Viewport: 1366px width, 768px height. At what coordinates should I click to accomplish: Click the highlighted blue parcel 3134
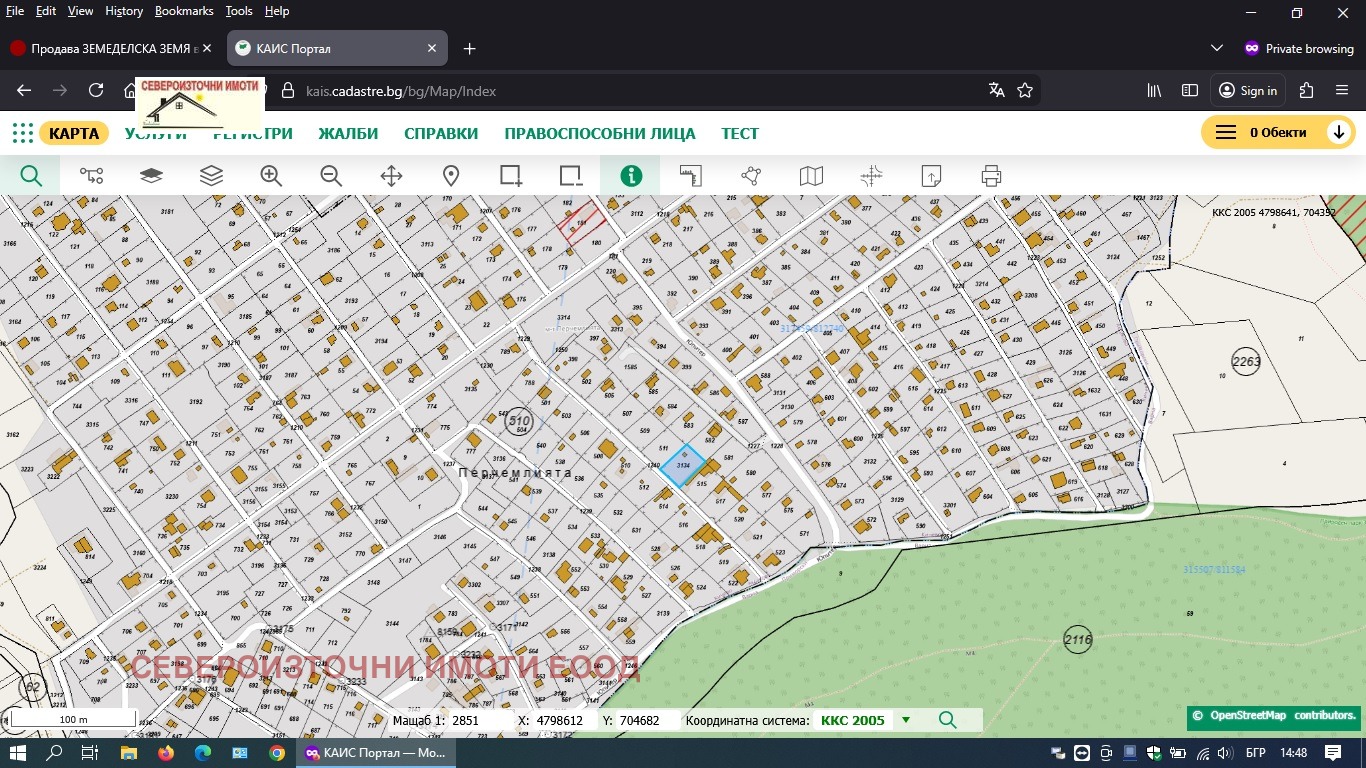[x=683, y=466]
